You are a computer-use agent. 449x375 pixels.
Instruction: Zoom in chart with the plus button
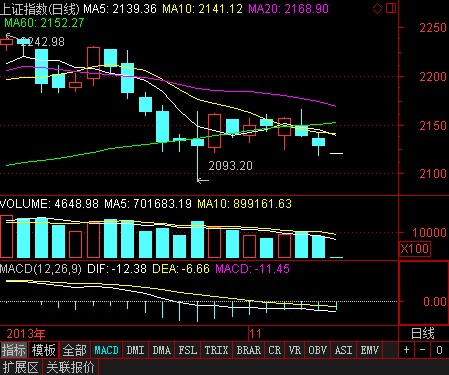click(406, 350)
